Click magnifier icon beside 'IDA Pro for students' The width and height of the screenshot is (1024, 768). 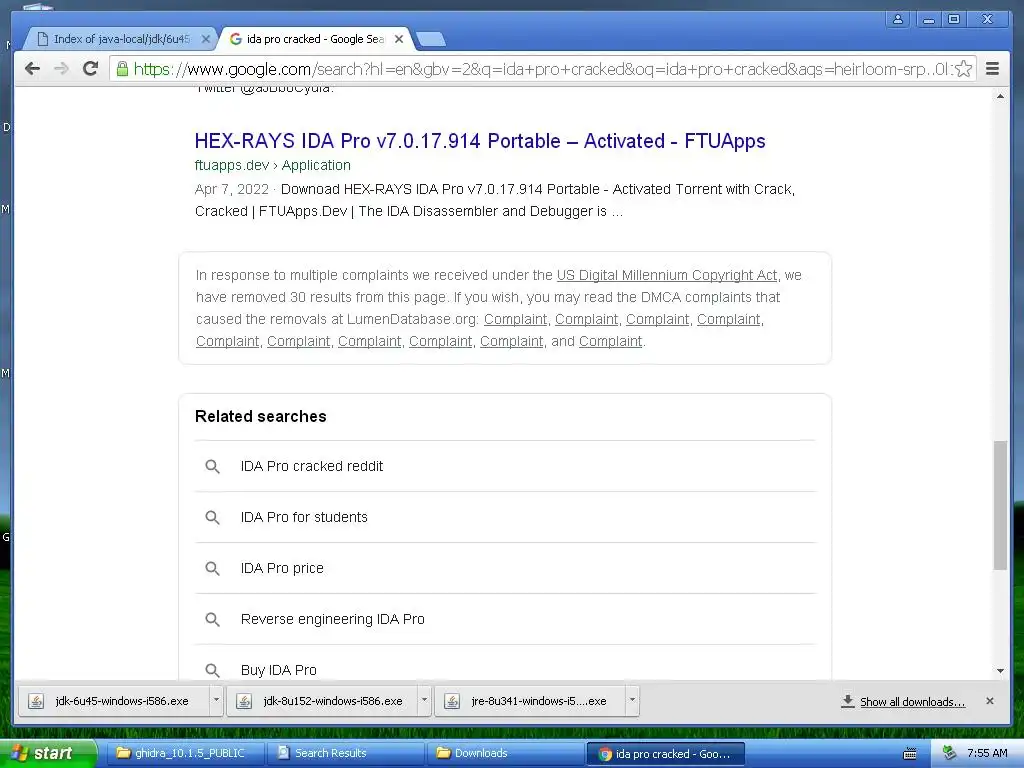pos(212,517)
